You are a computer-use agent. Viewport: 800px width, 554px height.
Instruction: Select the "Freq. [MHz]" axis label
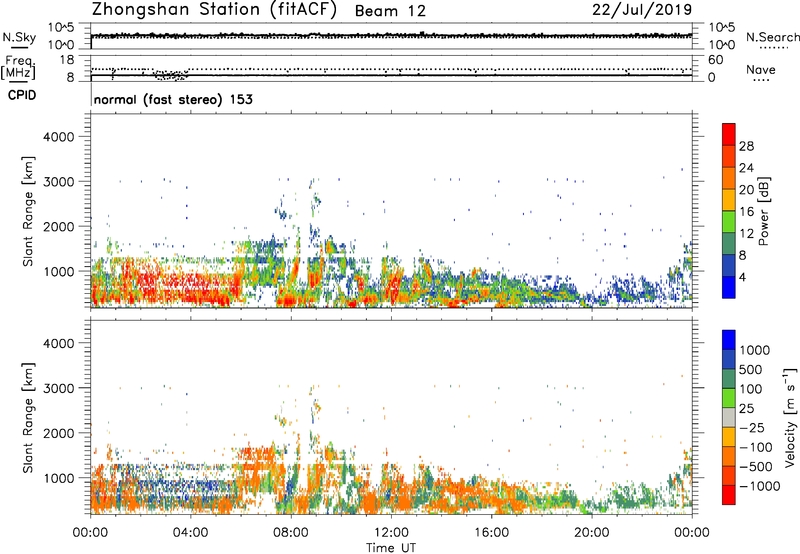point(18,68)
